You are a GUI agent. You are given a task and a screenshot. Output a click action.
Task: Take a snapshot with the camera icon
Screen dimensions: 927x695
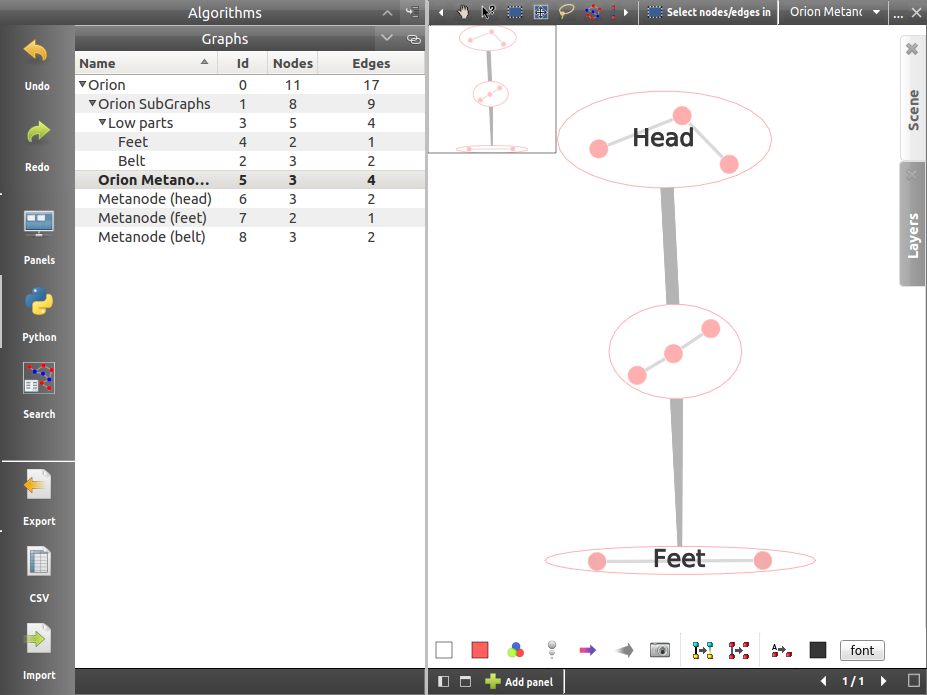660,650
